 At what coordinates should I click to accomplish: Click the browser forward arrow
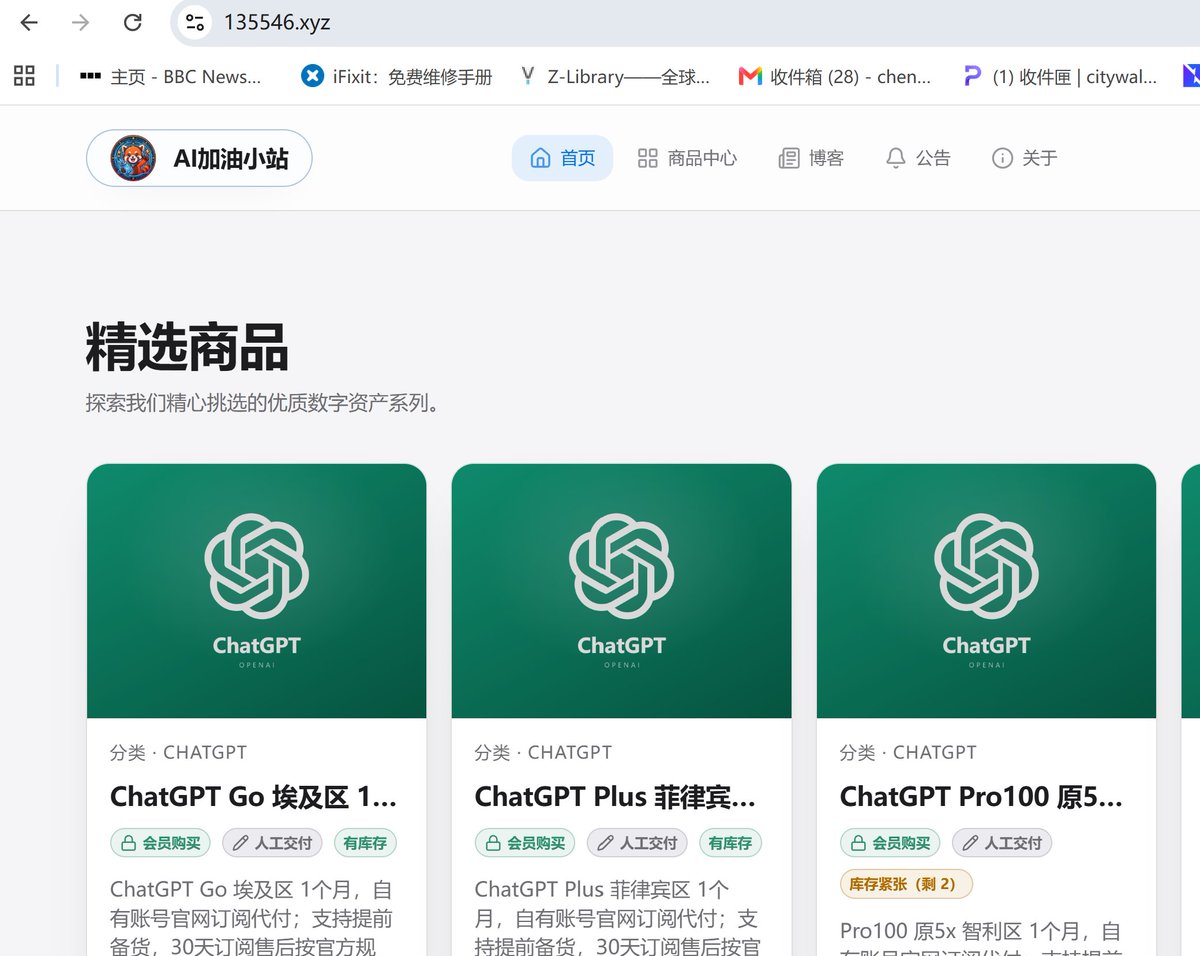[81, 22]
